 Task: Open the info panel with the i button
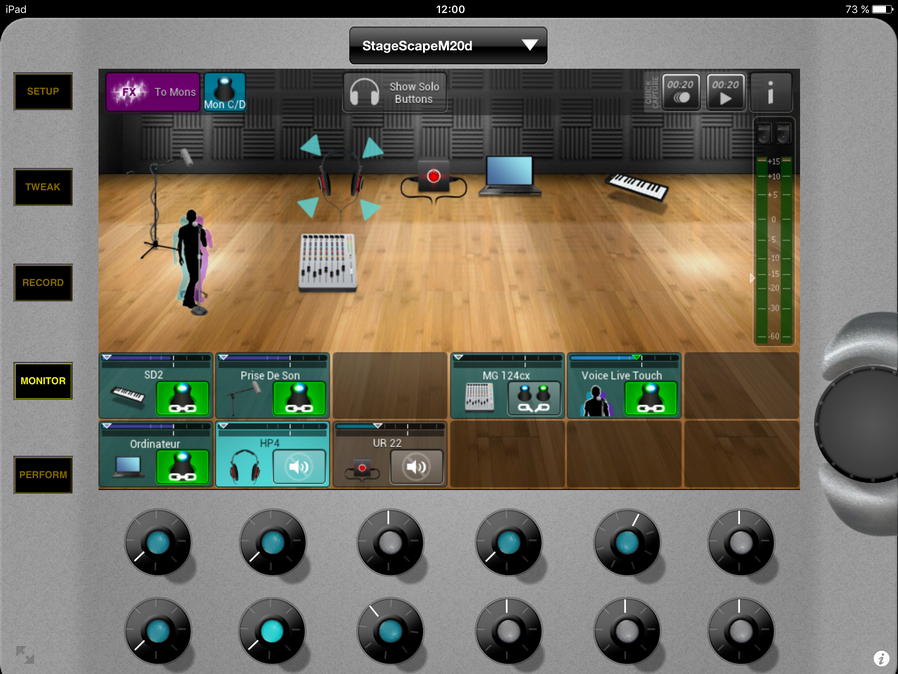(x=771, y=93)
